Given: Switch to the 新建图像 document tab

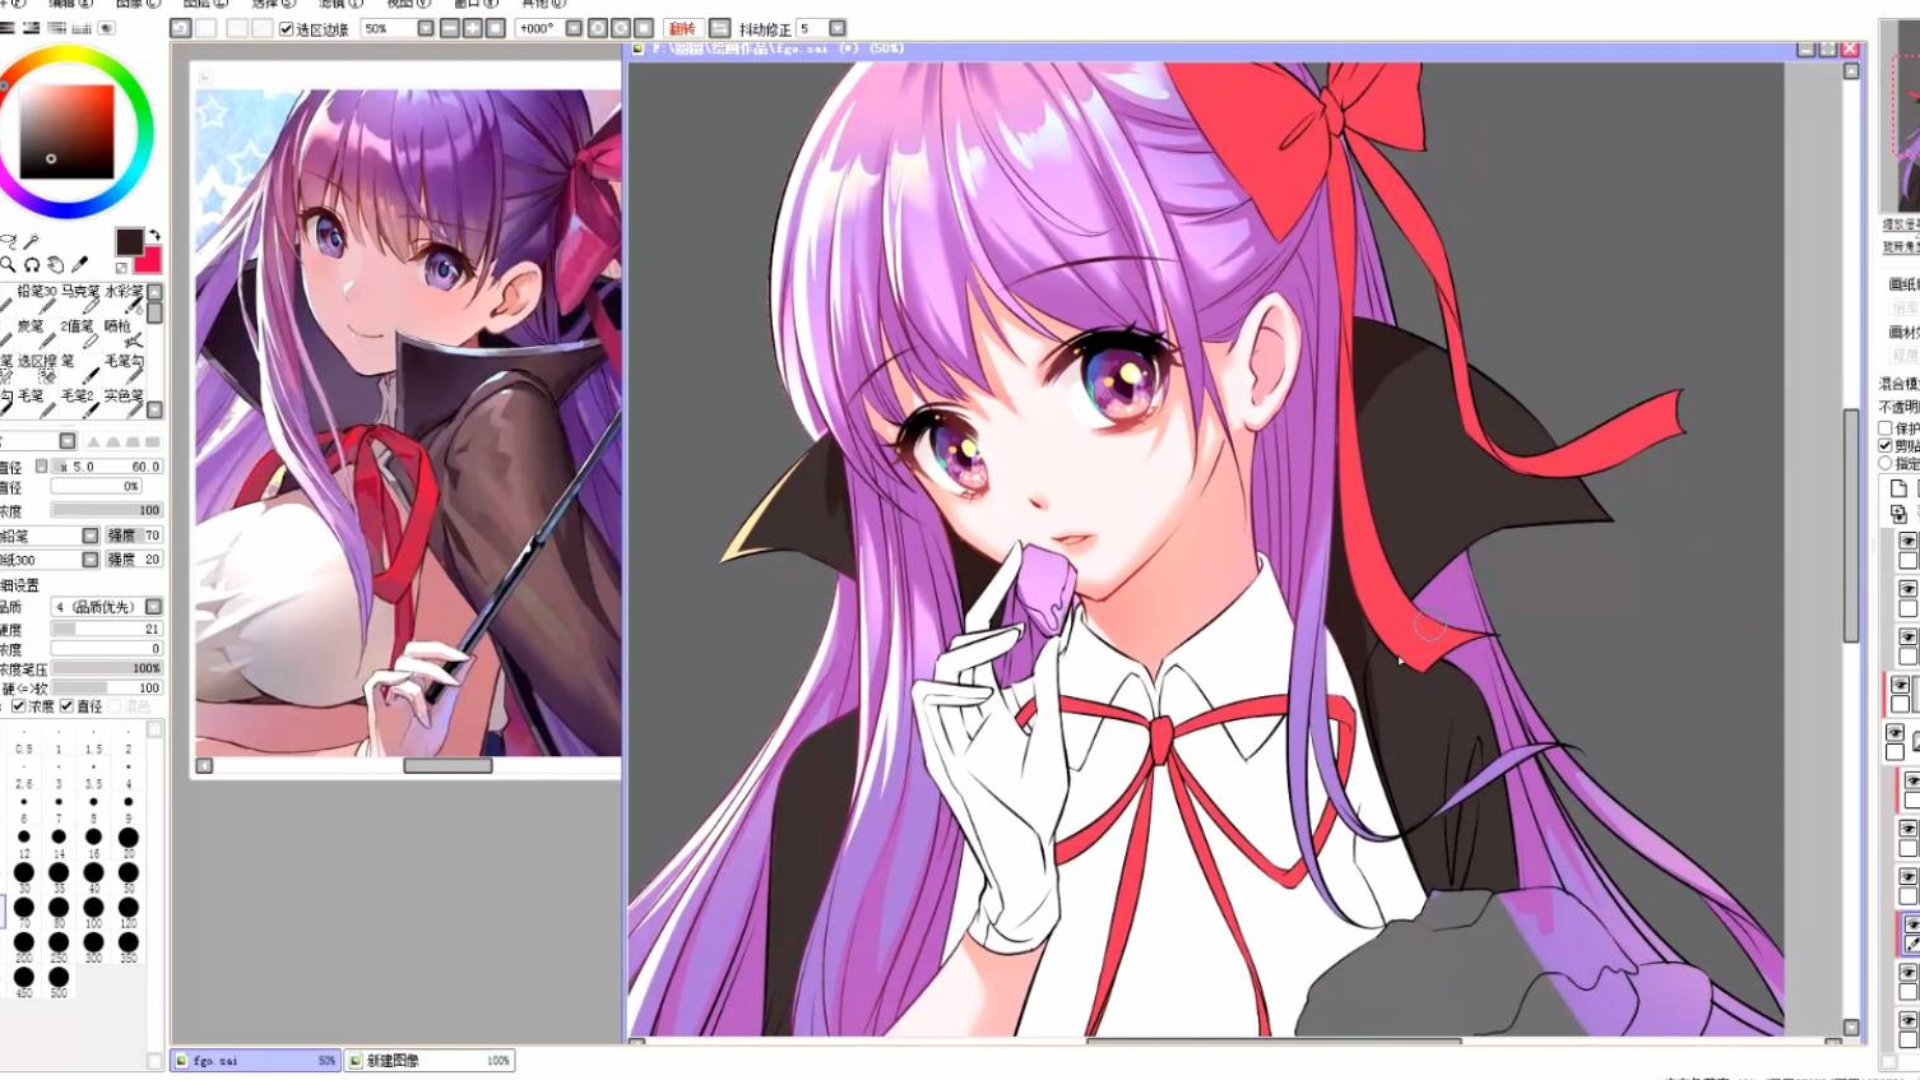Looking at the screenshot, I should [430, 1060].
